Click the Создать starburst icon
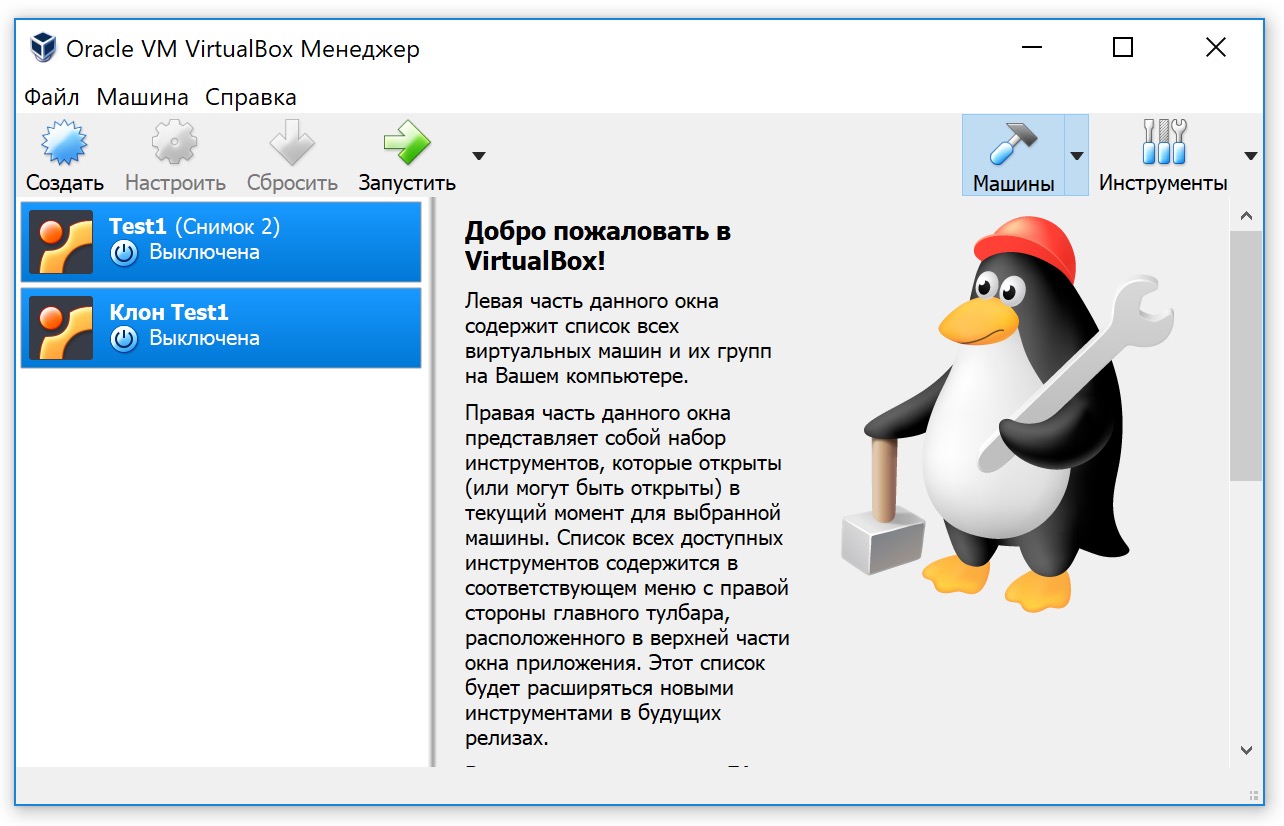This screenshot has width=1284, height=826. [64, 144]
